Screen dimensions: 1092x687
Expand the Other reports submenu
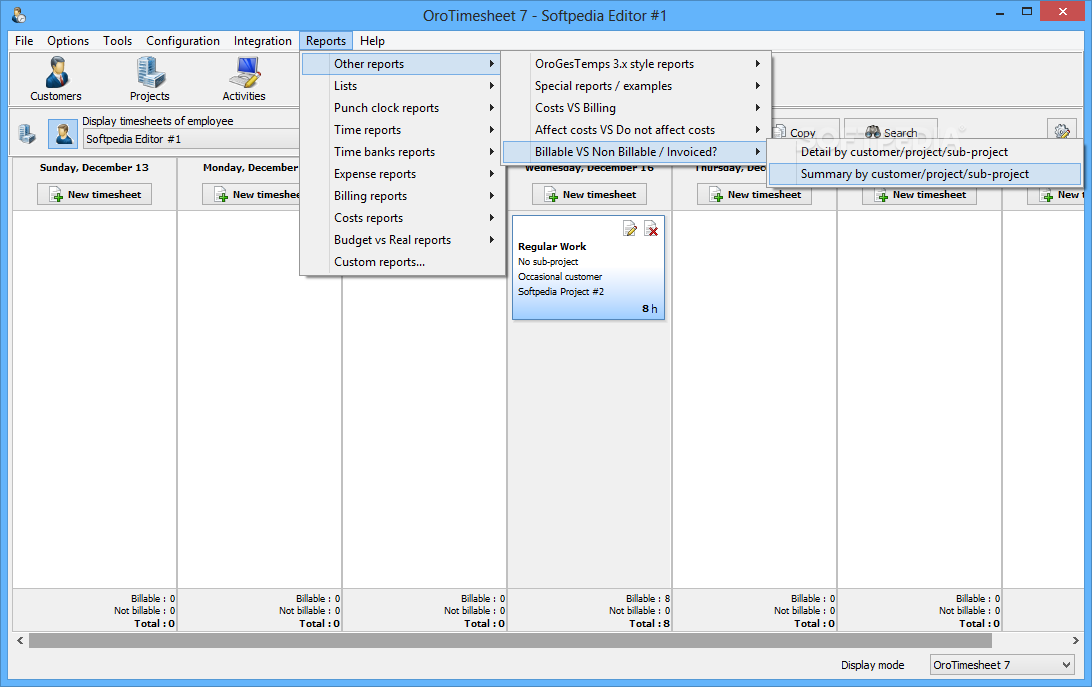[403, 63]
